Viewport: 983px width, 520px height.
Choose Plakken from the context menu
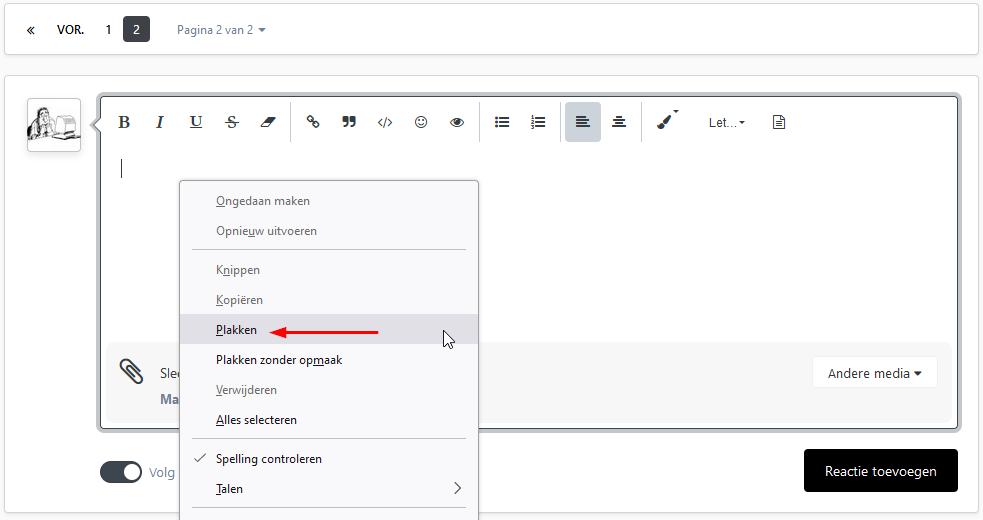click(x=236, y=330)
